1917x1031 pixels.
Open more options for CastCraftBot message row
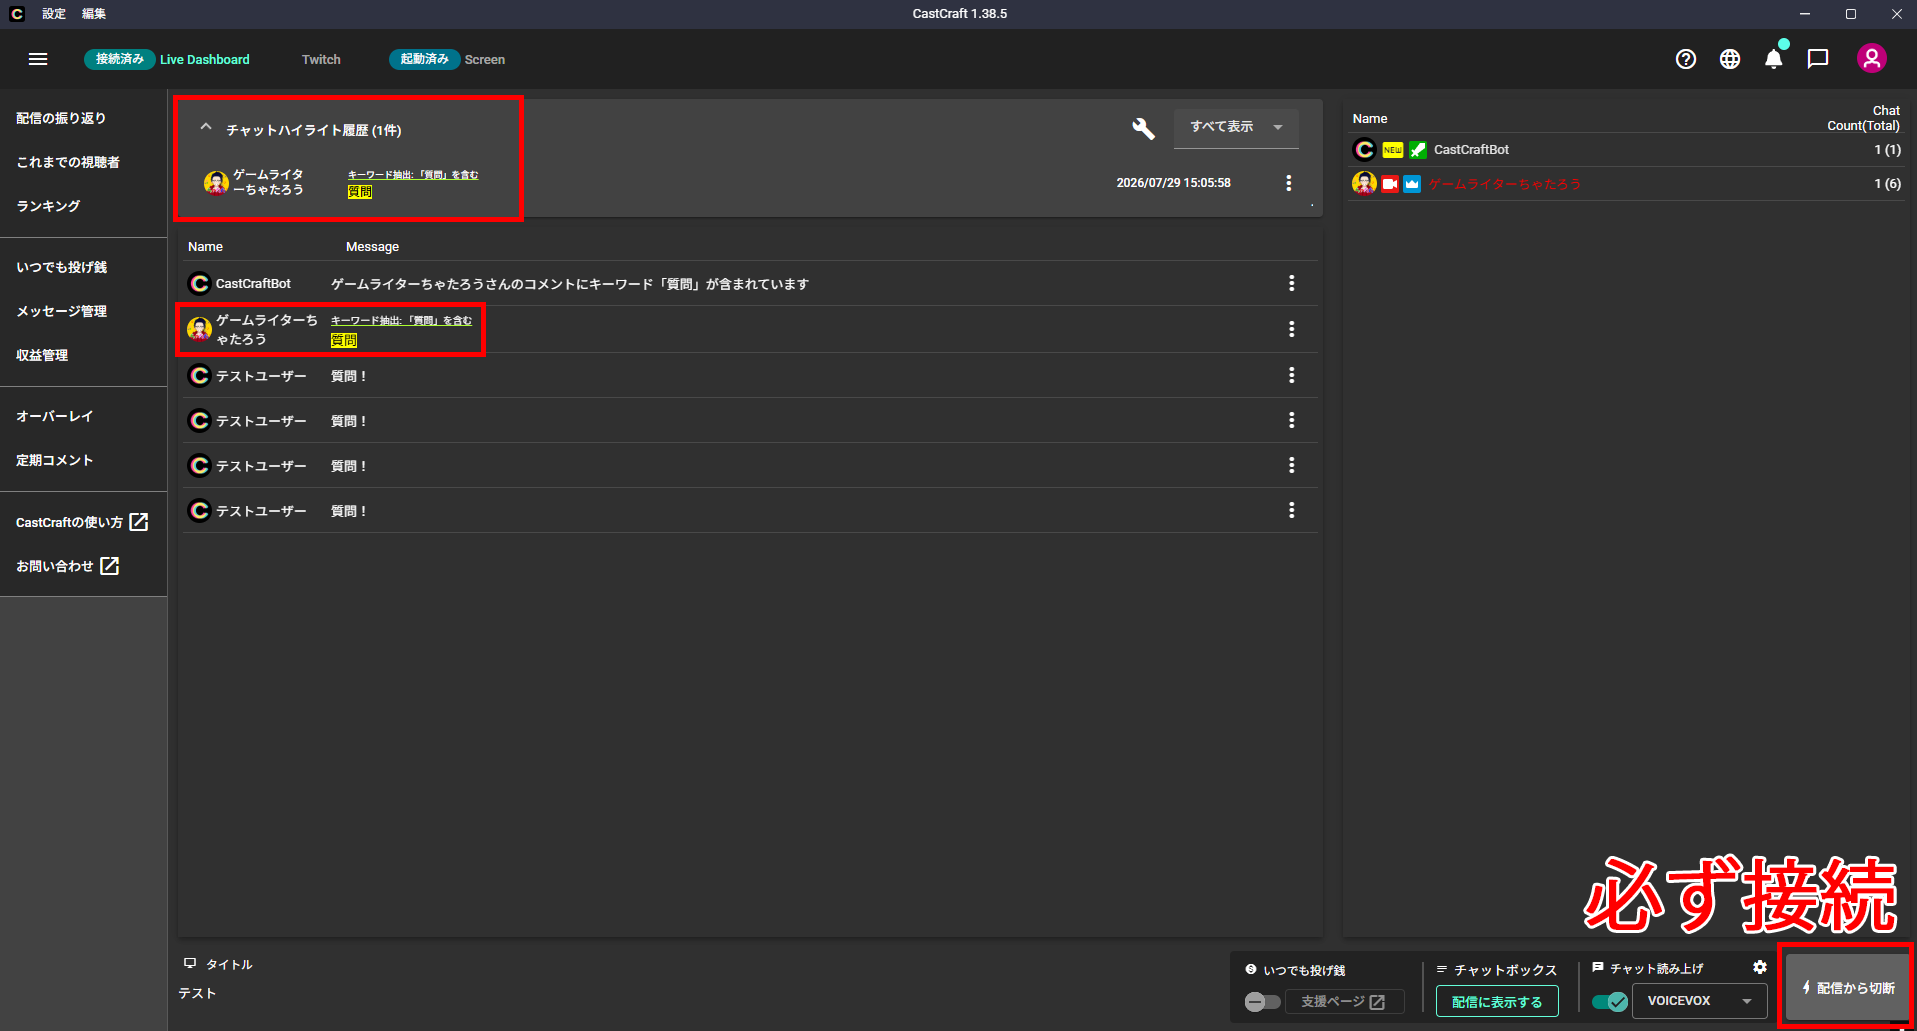(x=1291, y=284)
